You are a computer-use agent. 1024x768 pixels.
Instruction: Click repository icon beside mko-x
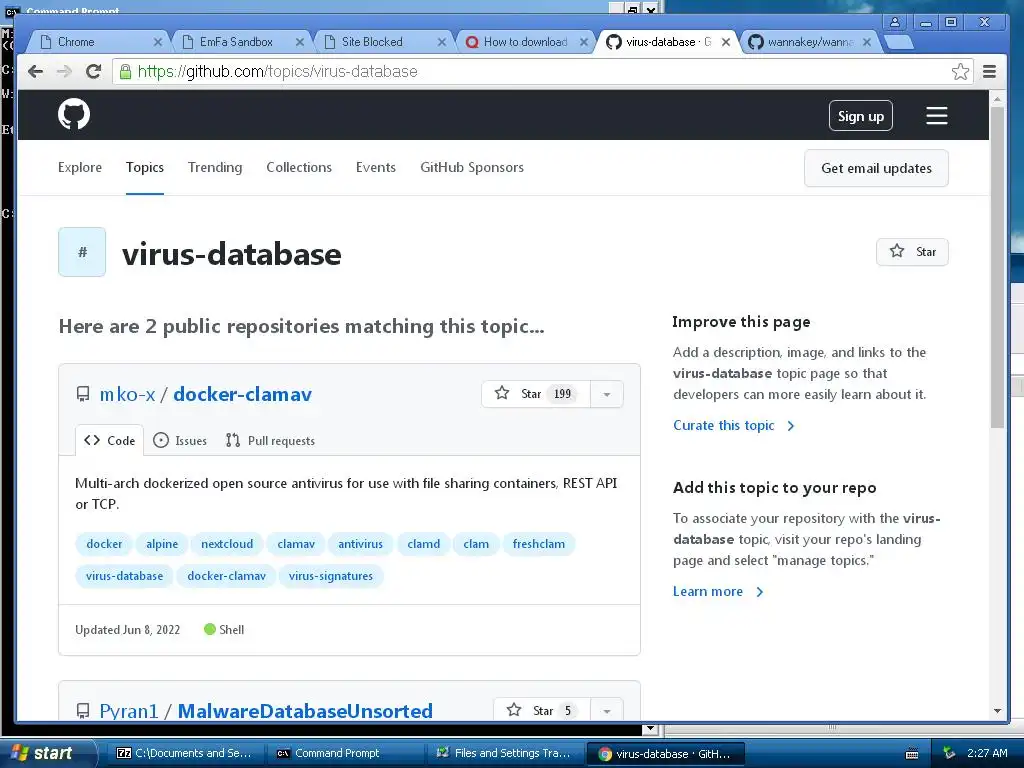pyautogui.click(x=83, y=394)
